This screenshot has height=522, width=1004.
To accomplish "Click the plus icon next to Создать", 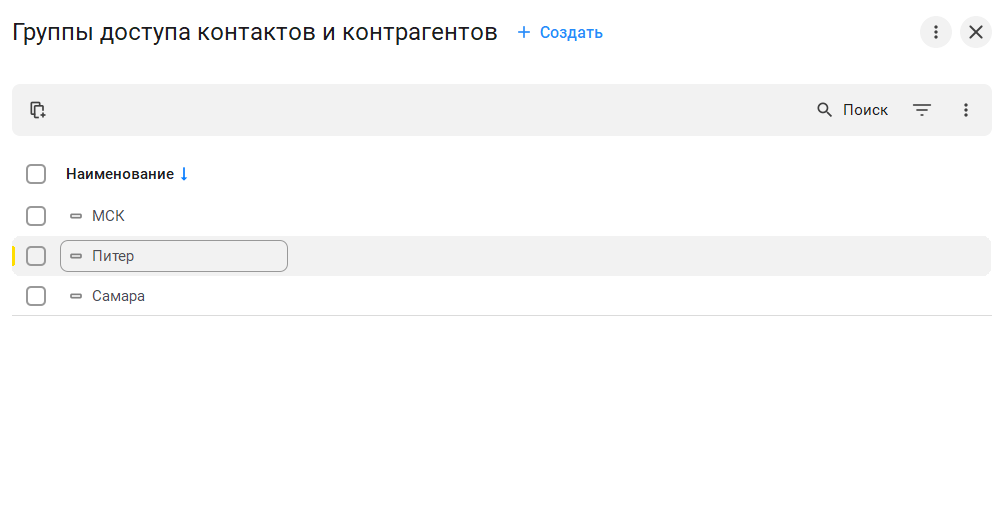I will tap(524, 32).
